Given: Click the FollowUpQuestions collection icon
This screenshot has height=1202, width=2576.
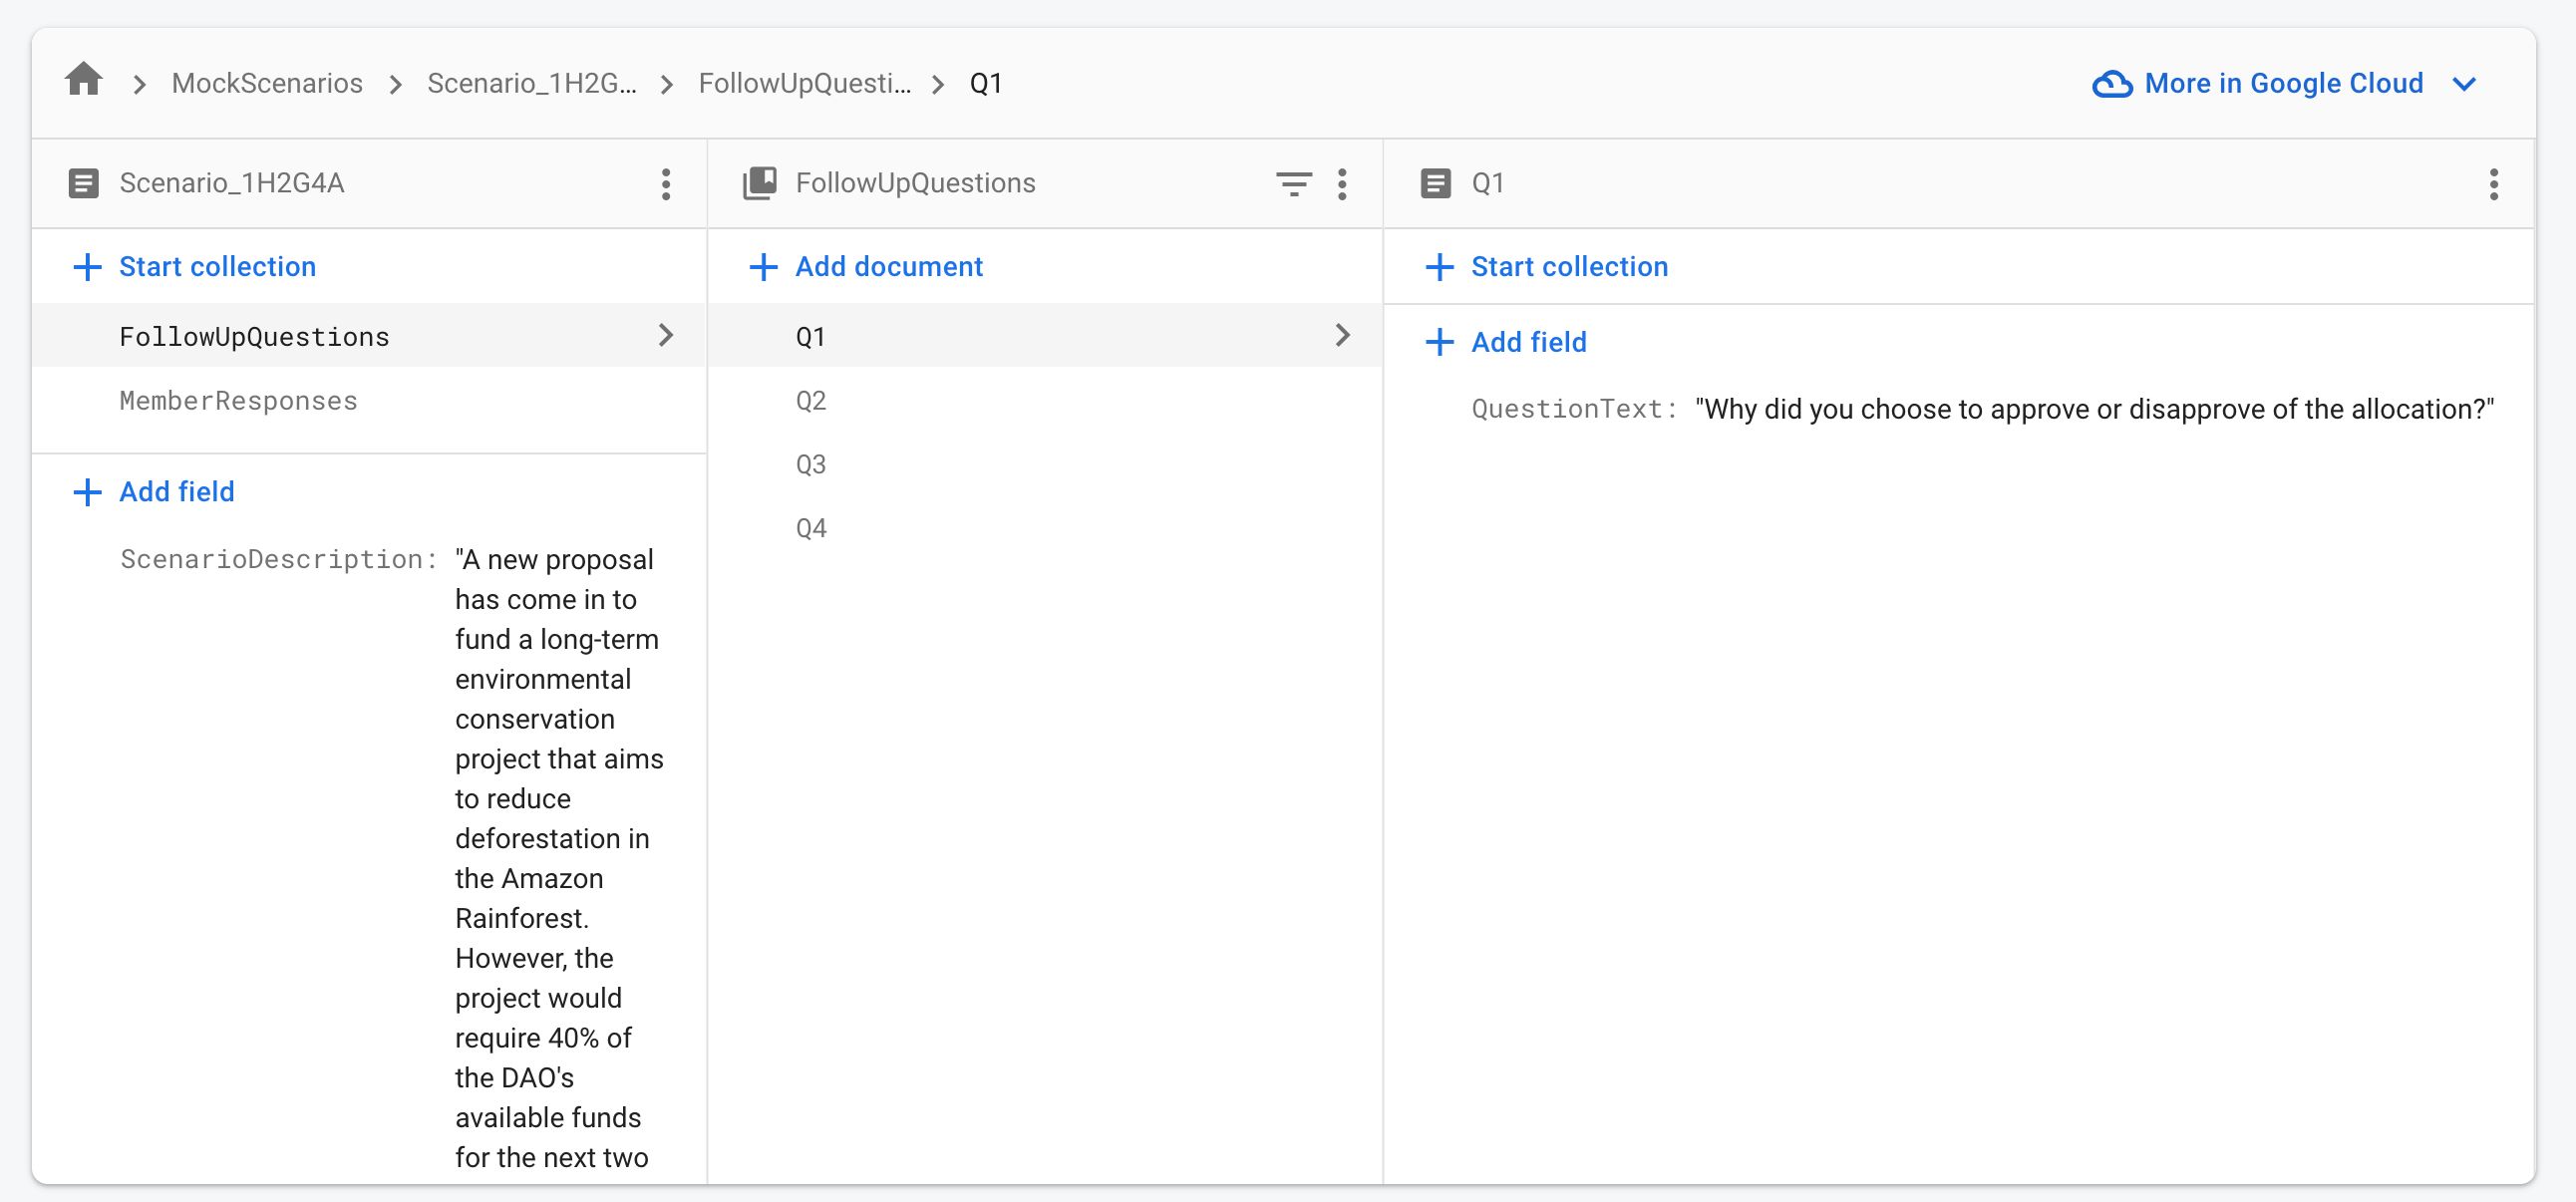Looking at the screenshot, I should 759,183.
